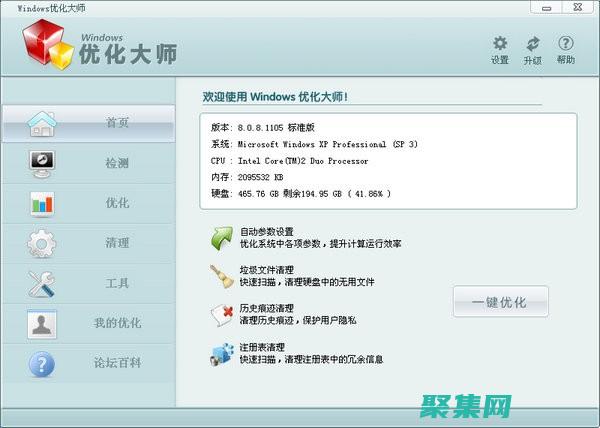The width and height of the screenshot is (600, 428).
Task: Open the 设置 gear icon
Action: [500, 44]
